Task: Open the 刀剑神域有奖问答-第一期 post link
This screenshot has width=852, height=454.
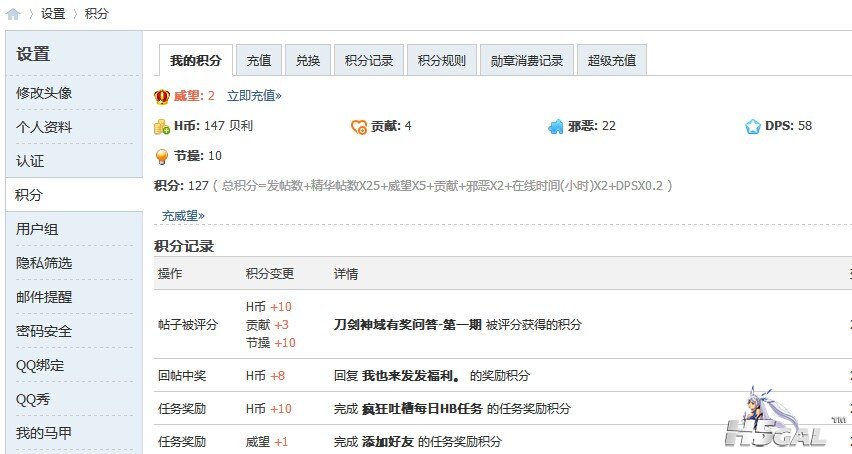Action: coord(407,325)
